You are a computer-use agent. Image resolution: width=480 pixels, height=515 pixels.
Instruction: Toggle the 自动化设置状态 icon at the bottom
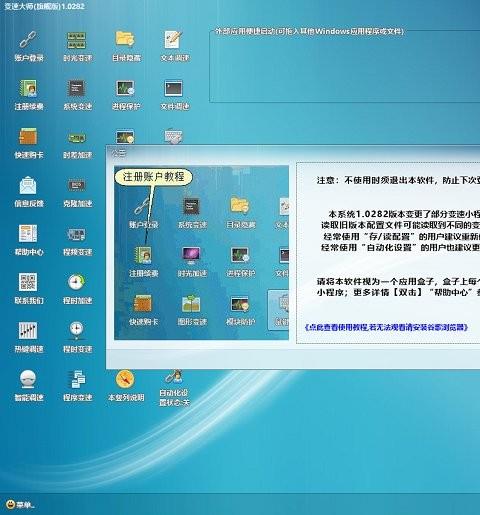pos(174,377)
